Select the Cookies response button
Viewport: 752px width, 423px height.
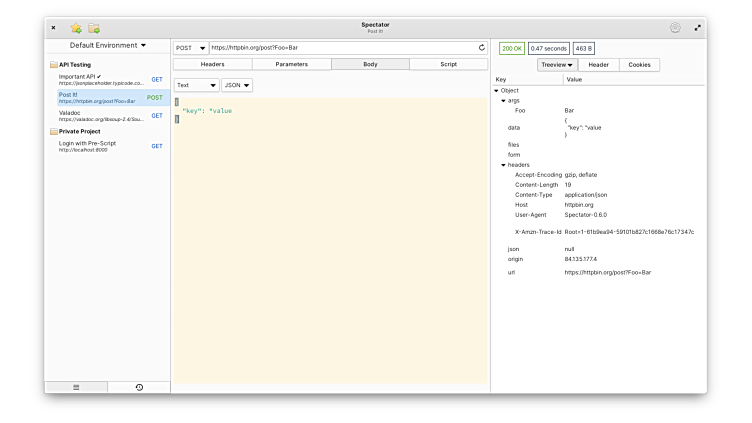(639, 65)
